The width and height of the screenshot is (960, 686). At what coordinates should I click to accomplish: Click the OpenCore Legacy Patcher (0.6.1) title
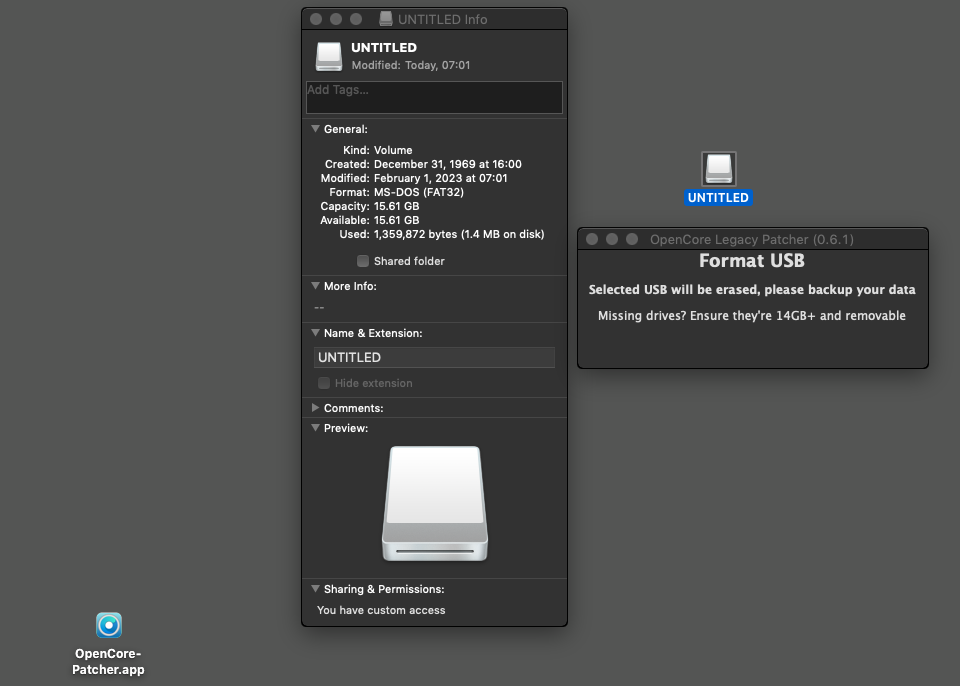[752, 239]
